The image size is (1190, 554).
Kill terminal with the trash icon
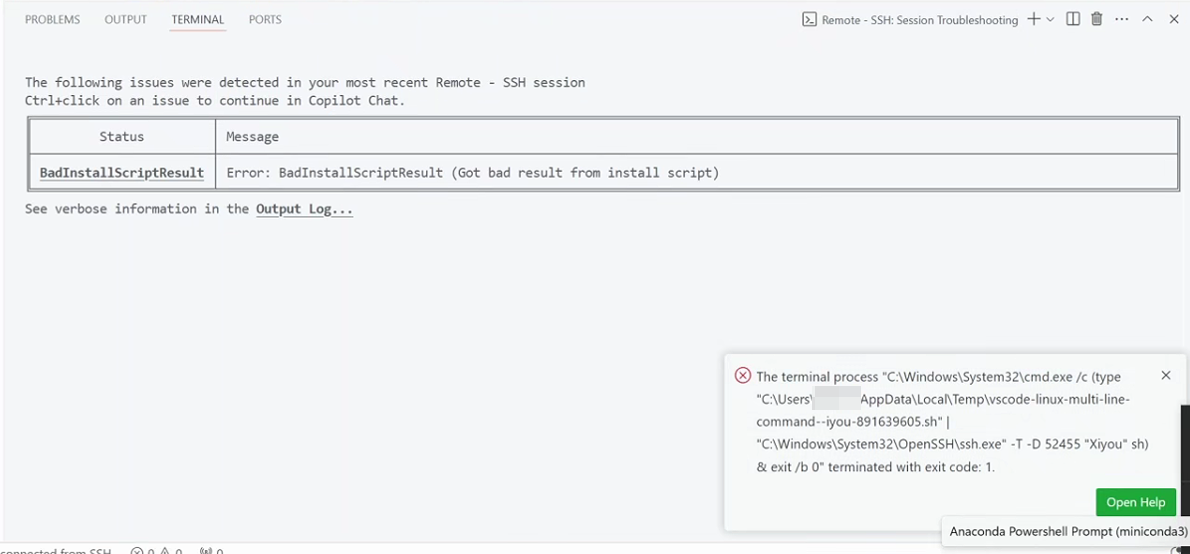point(1097,19)
